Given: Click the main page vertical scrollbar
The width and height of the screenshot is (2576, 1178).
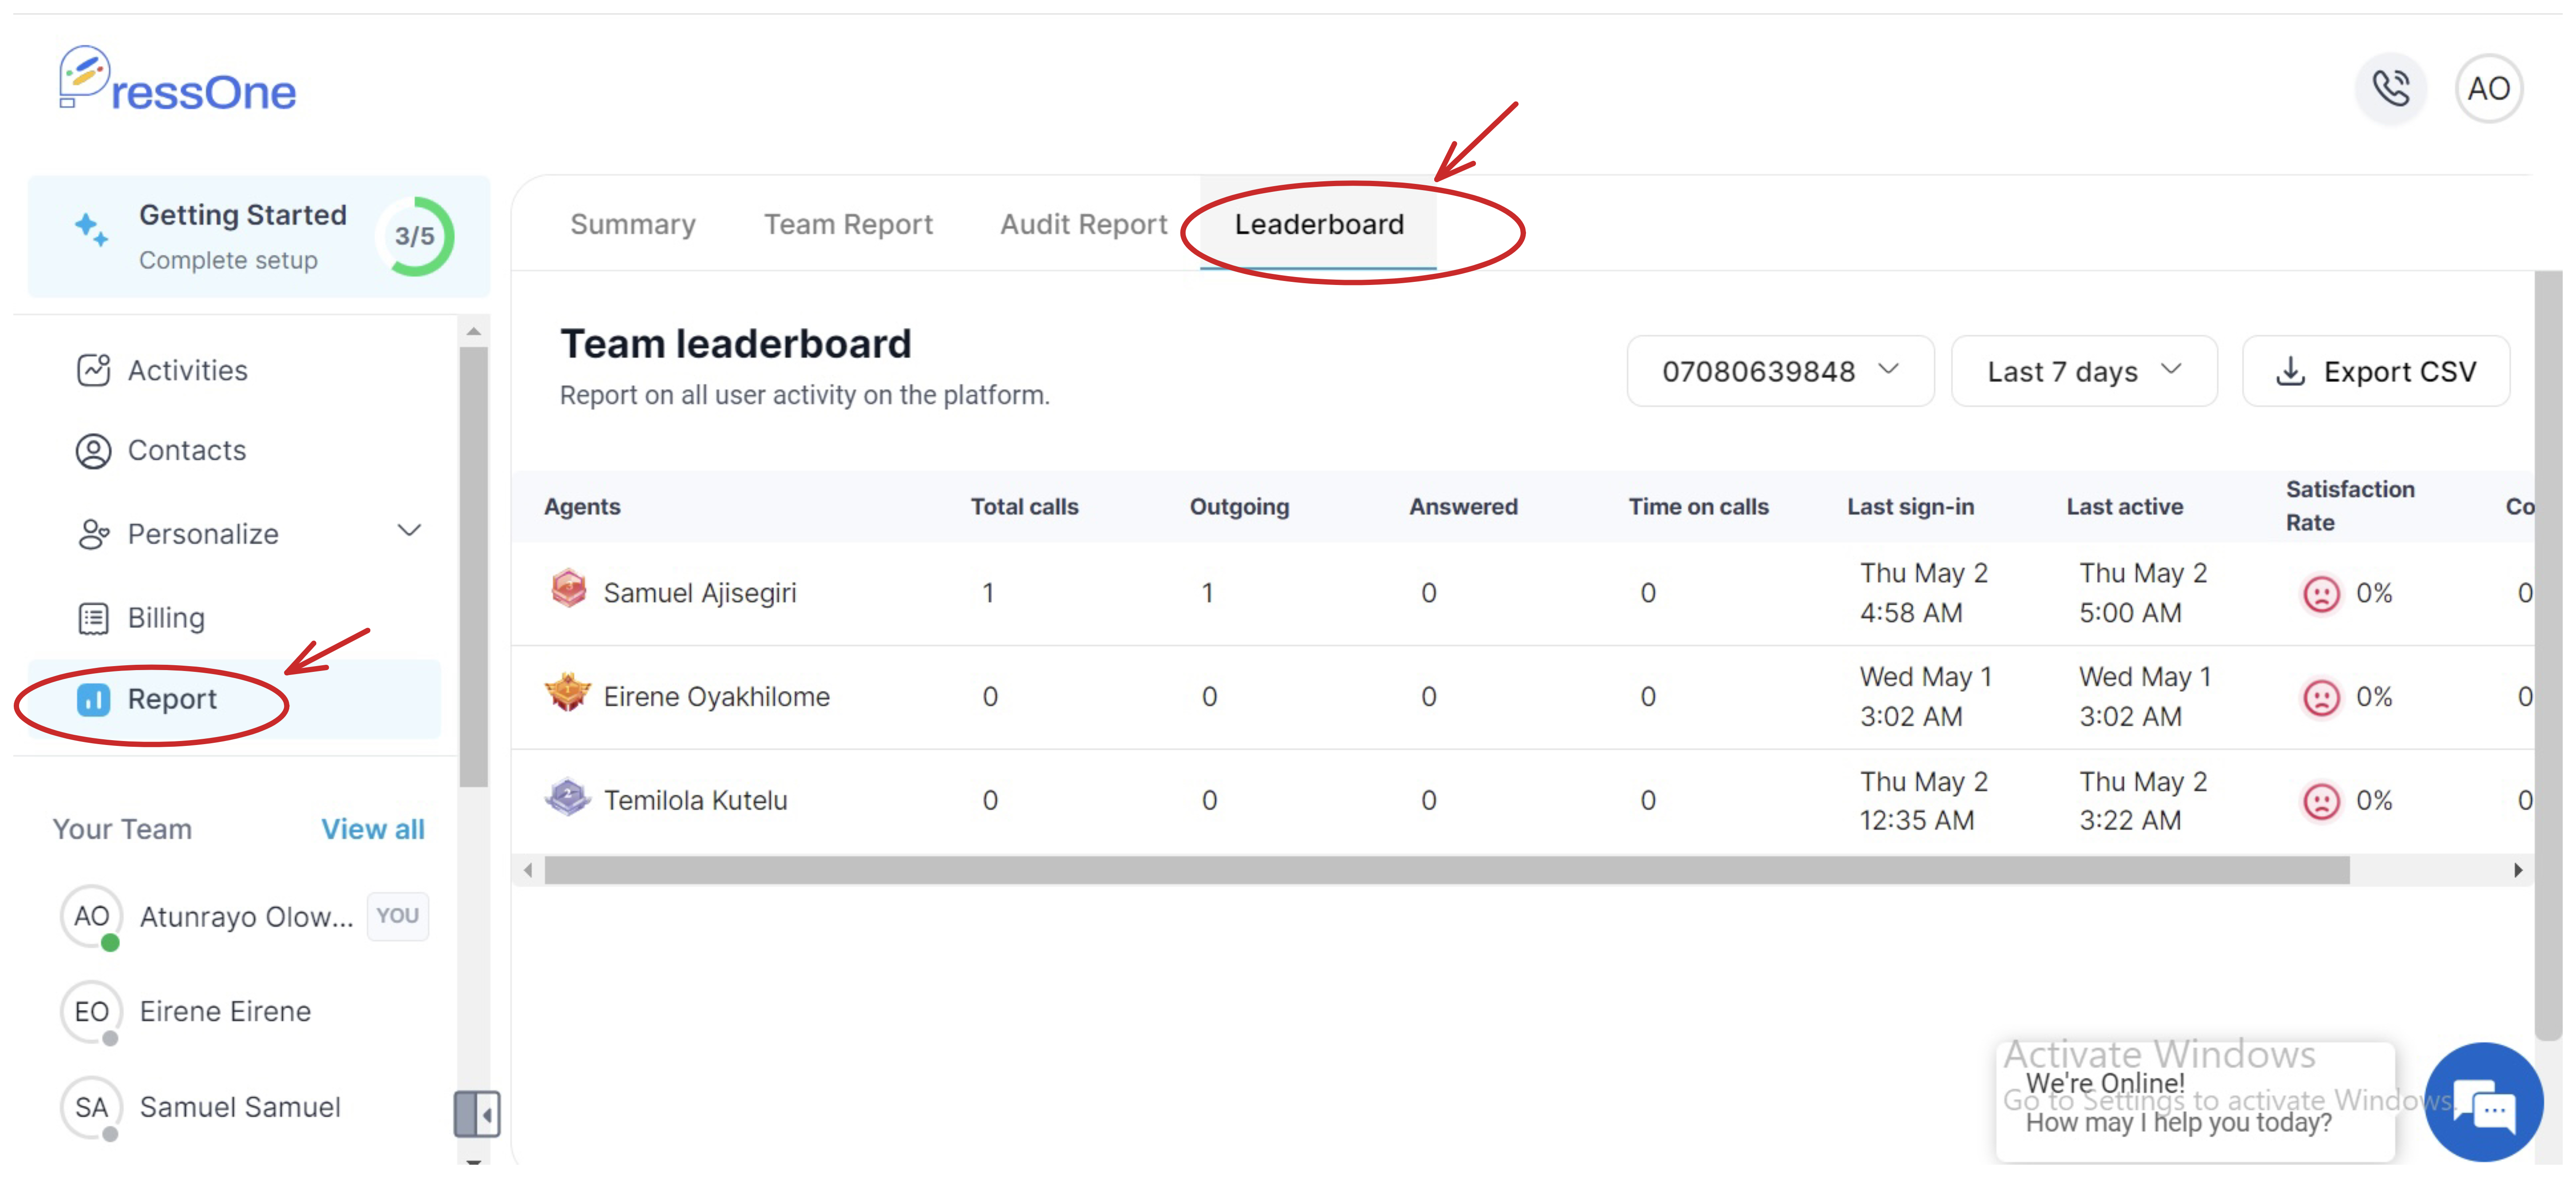Looking at the screenshot, I should (2548, 655).
